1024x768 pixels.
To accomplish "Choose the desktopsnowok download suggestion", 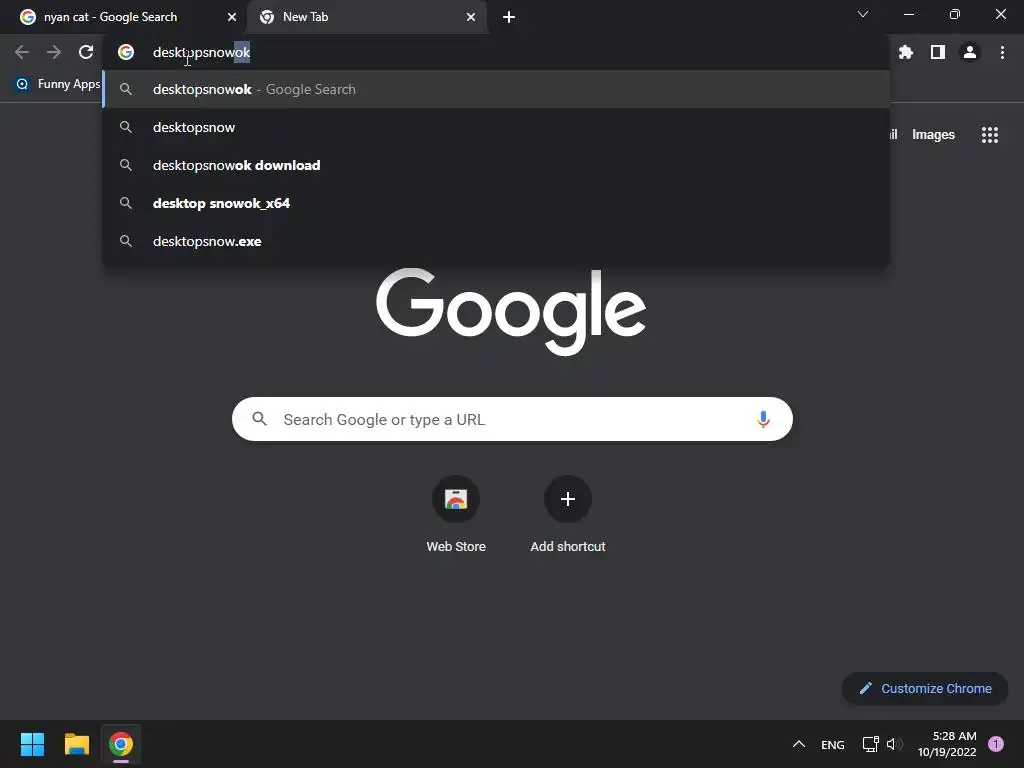I will coord(496,165).
